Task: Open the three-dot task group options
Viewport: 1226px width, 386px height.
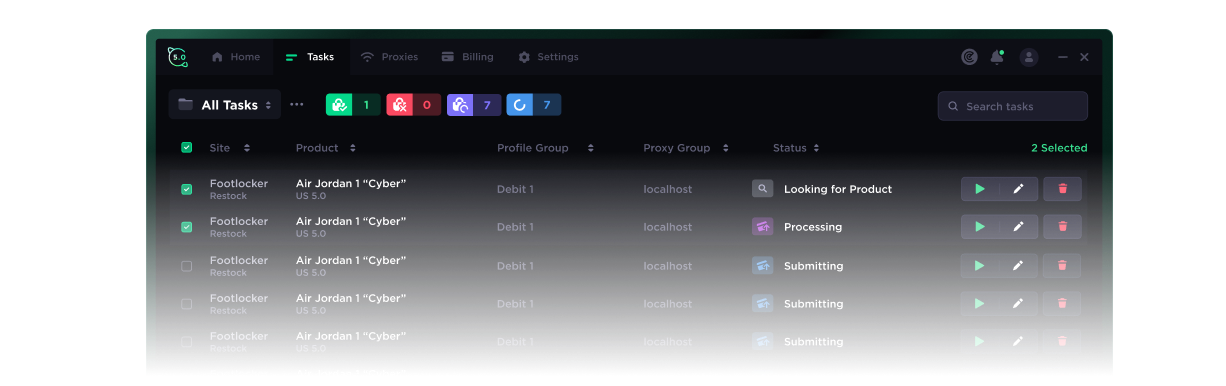Action: [x=297, y=105]
